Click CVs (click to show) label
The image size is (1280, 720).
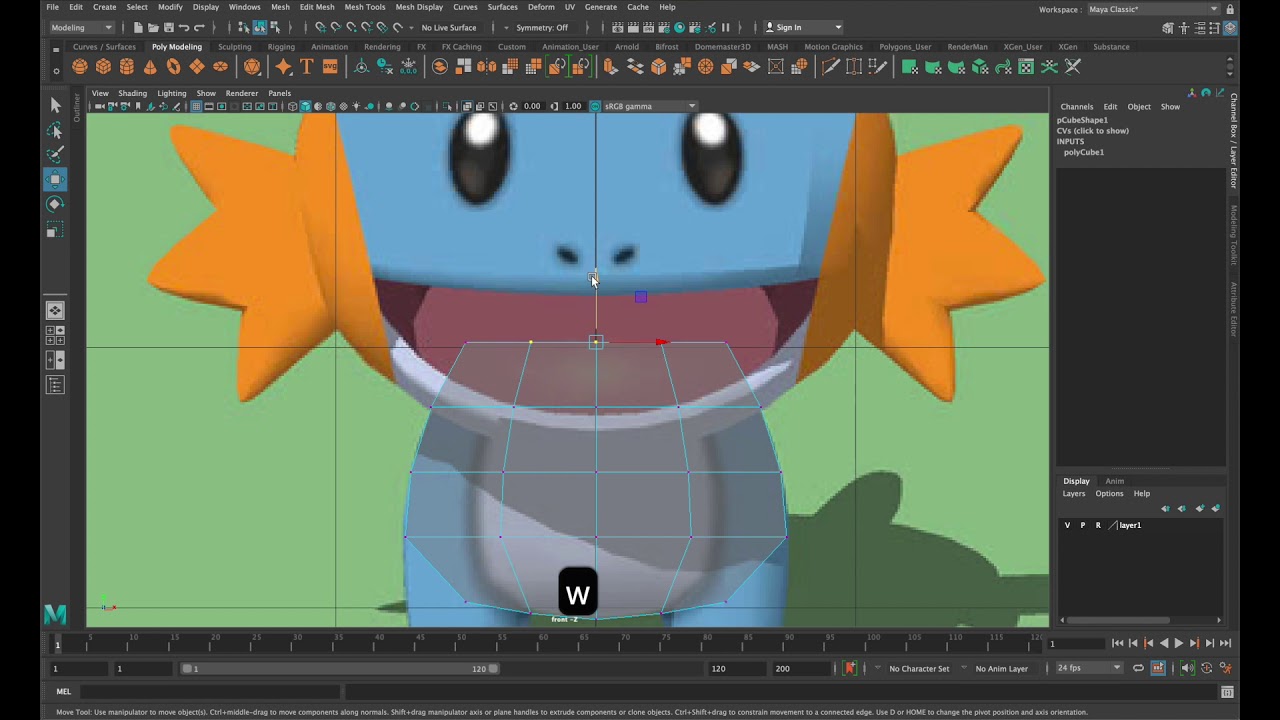pos(1093,131)
